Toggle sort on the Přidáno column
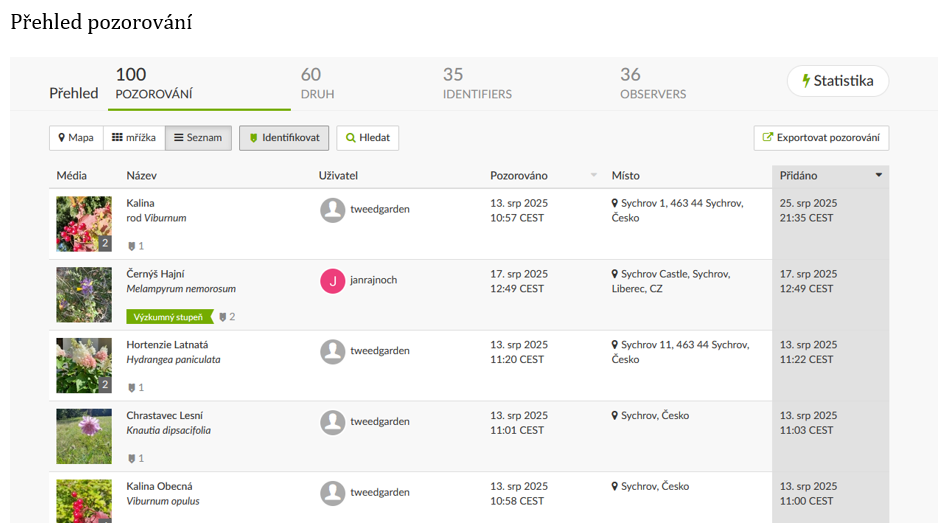Viewport: 938px width, 532px height. (x=879, y=176)
